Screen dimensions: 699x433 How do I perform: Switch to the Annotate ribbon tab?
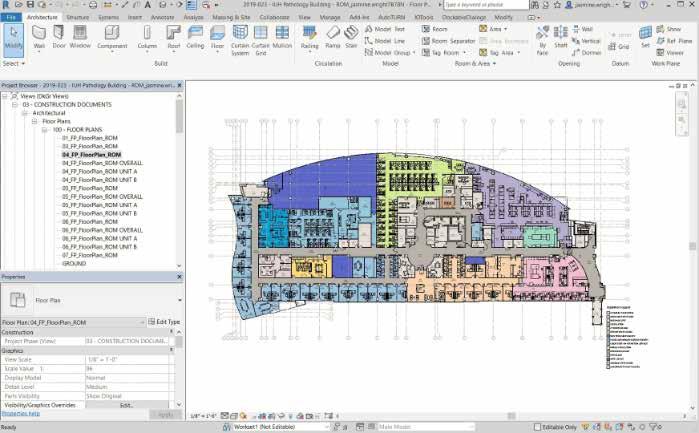point(162,17)
